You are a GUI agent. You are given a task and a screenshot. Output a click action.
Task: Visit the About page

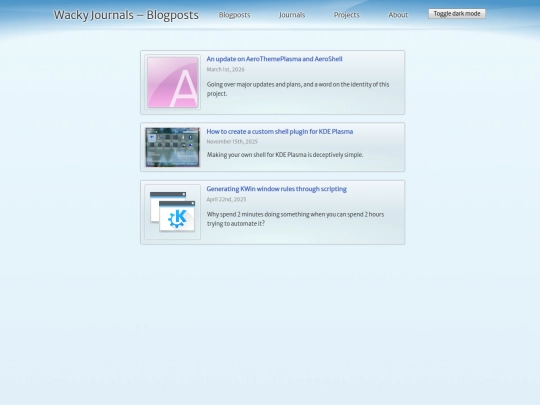pos(398,15)
